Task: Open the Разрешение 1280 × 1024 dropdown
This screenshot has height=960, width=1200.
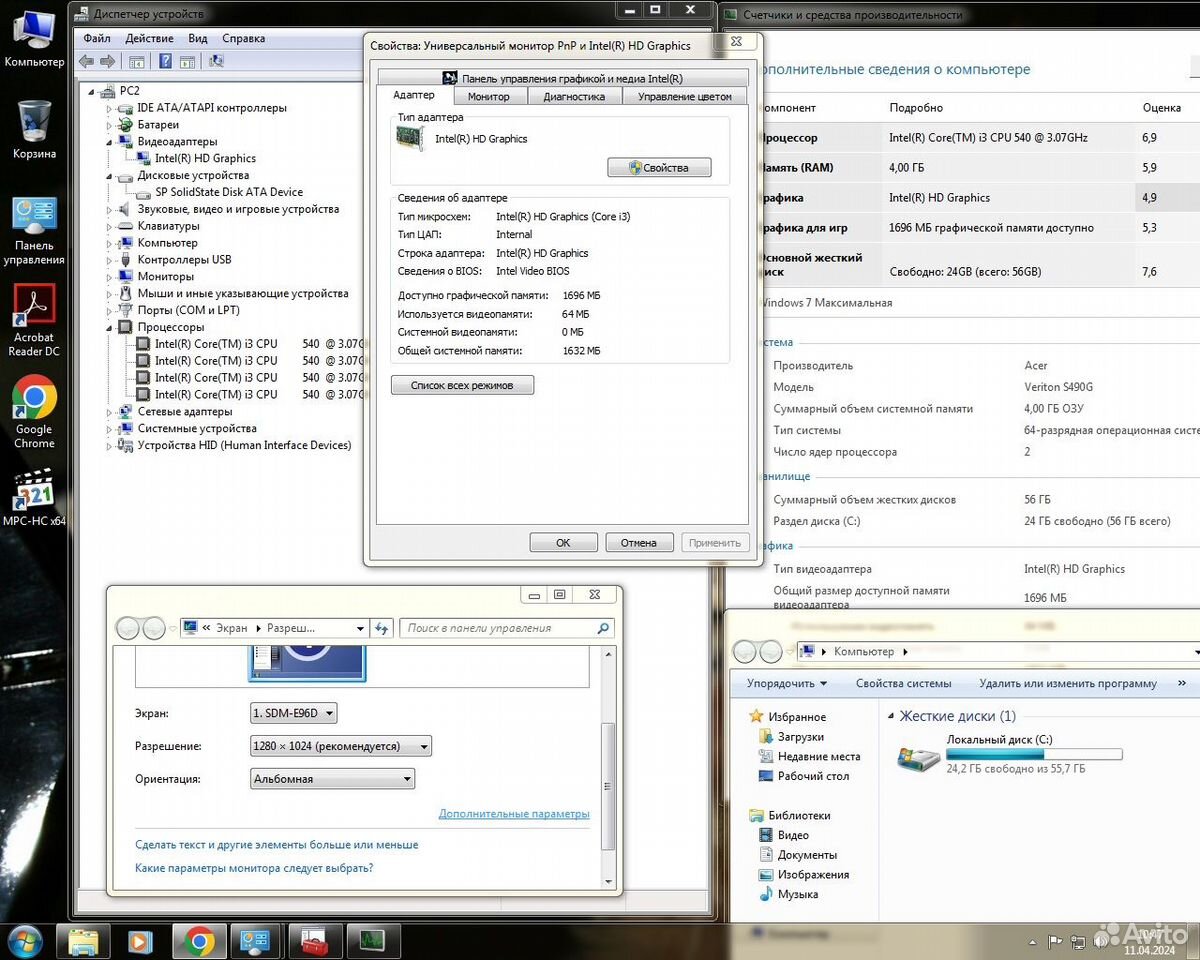Action: coord(341,746)
